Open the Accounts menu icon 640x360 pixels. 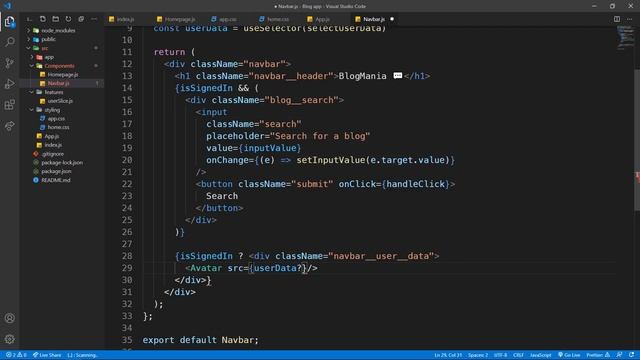[9, 318]
